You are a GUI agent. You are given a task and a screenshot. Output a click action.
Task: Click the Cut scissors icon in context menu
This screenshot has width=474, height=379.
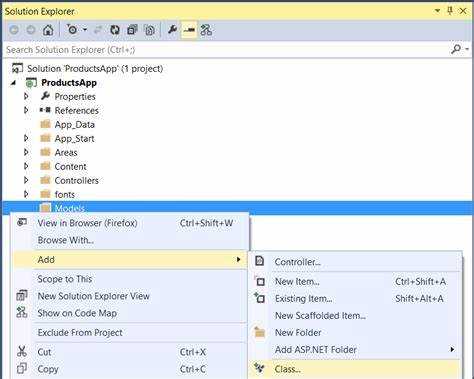coord(22,352)
